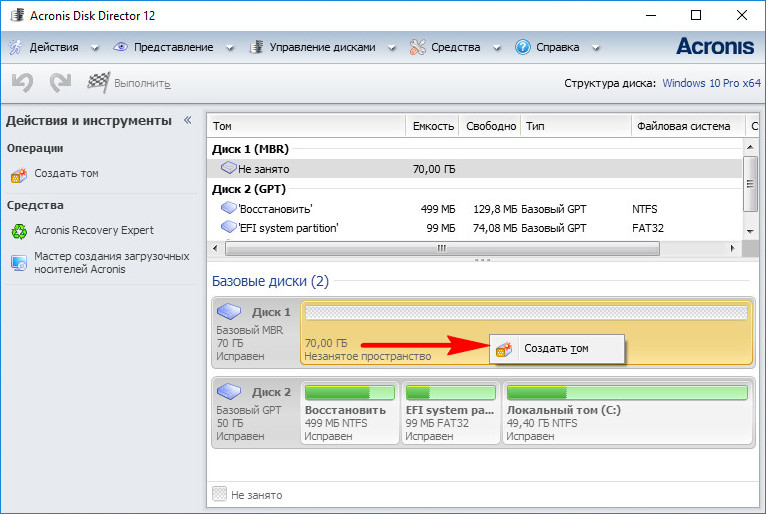Open 'Мастер создания загрузочных носителей Acronis'
766x514 pixels.
coord(111,263)
